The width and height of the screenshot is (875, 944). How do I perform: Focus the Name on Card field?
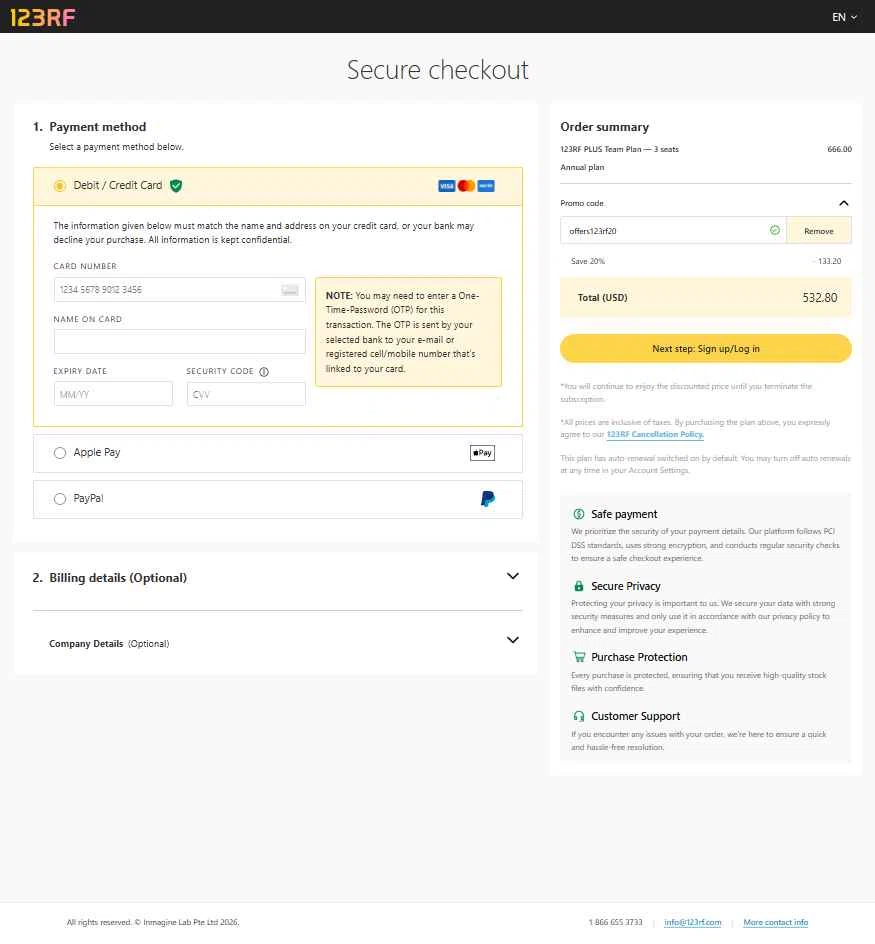[x=179, y=342]
